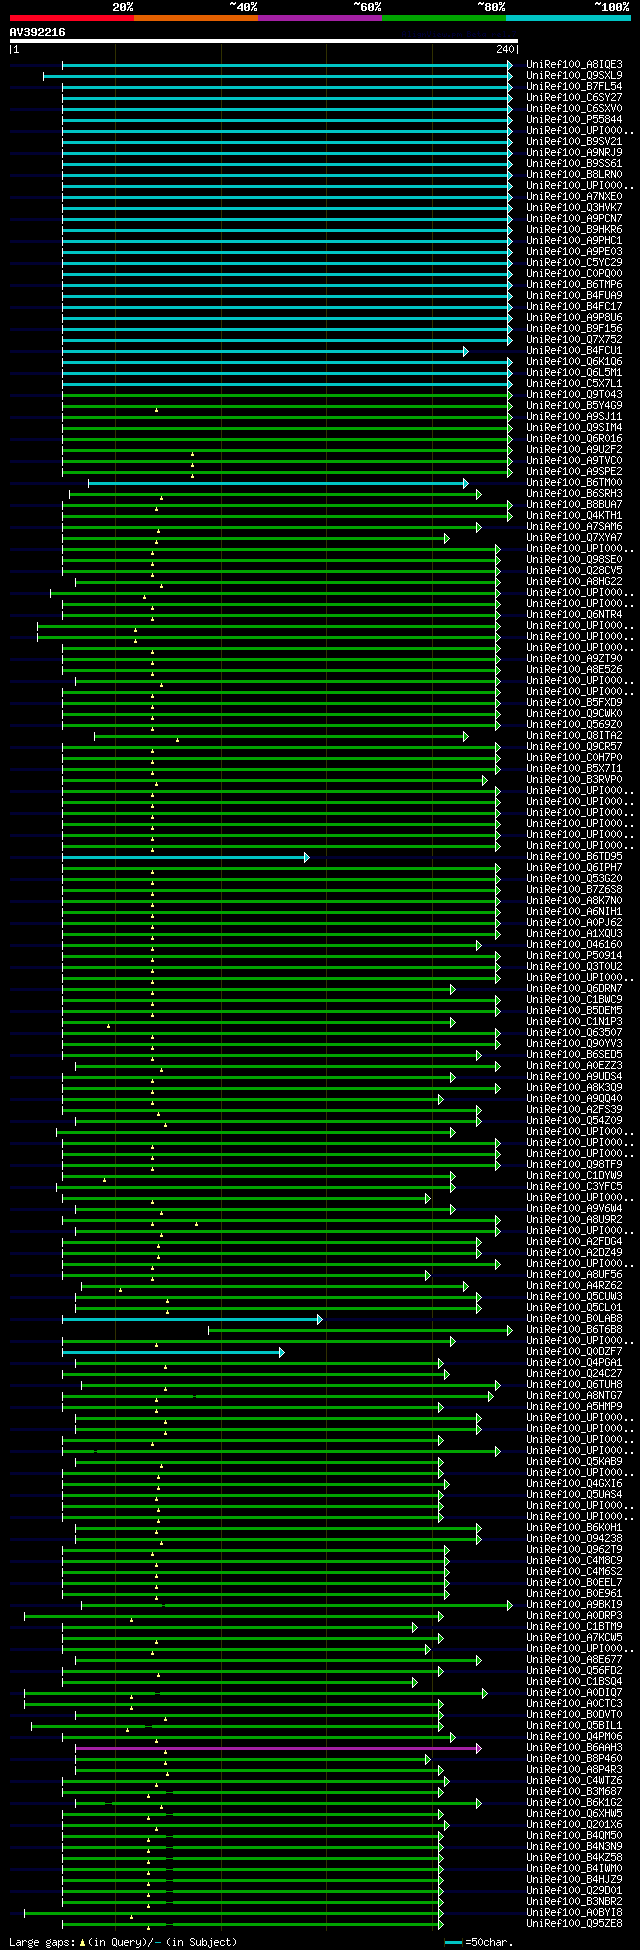Select the UniRef100_B6TMP6 label
The height and width of the screenshot is (1950, 640).
[x=574, y=284]
